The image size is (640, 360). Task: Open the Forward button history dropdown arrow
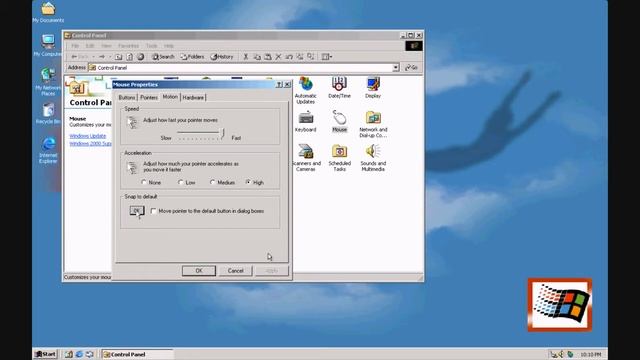[x=110, y=57]
